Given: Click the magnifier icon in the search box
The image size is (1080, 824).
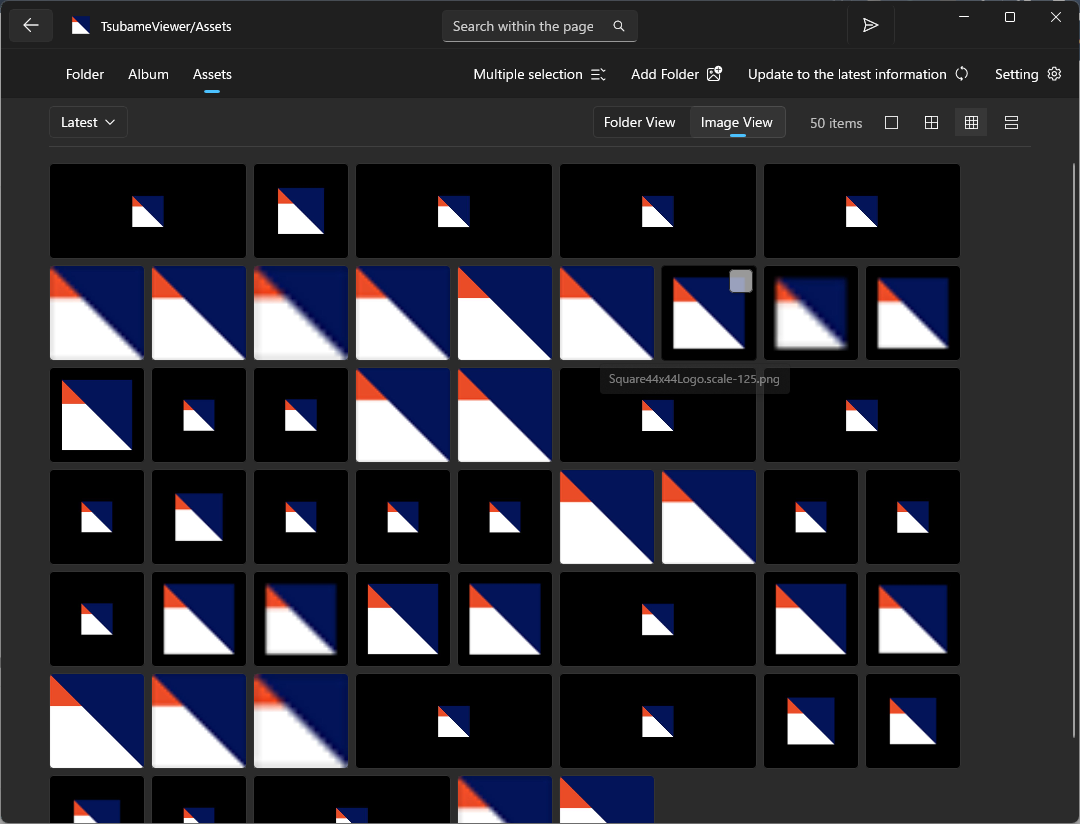Looking at the screenshot, I should pos(619,26).
